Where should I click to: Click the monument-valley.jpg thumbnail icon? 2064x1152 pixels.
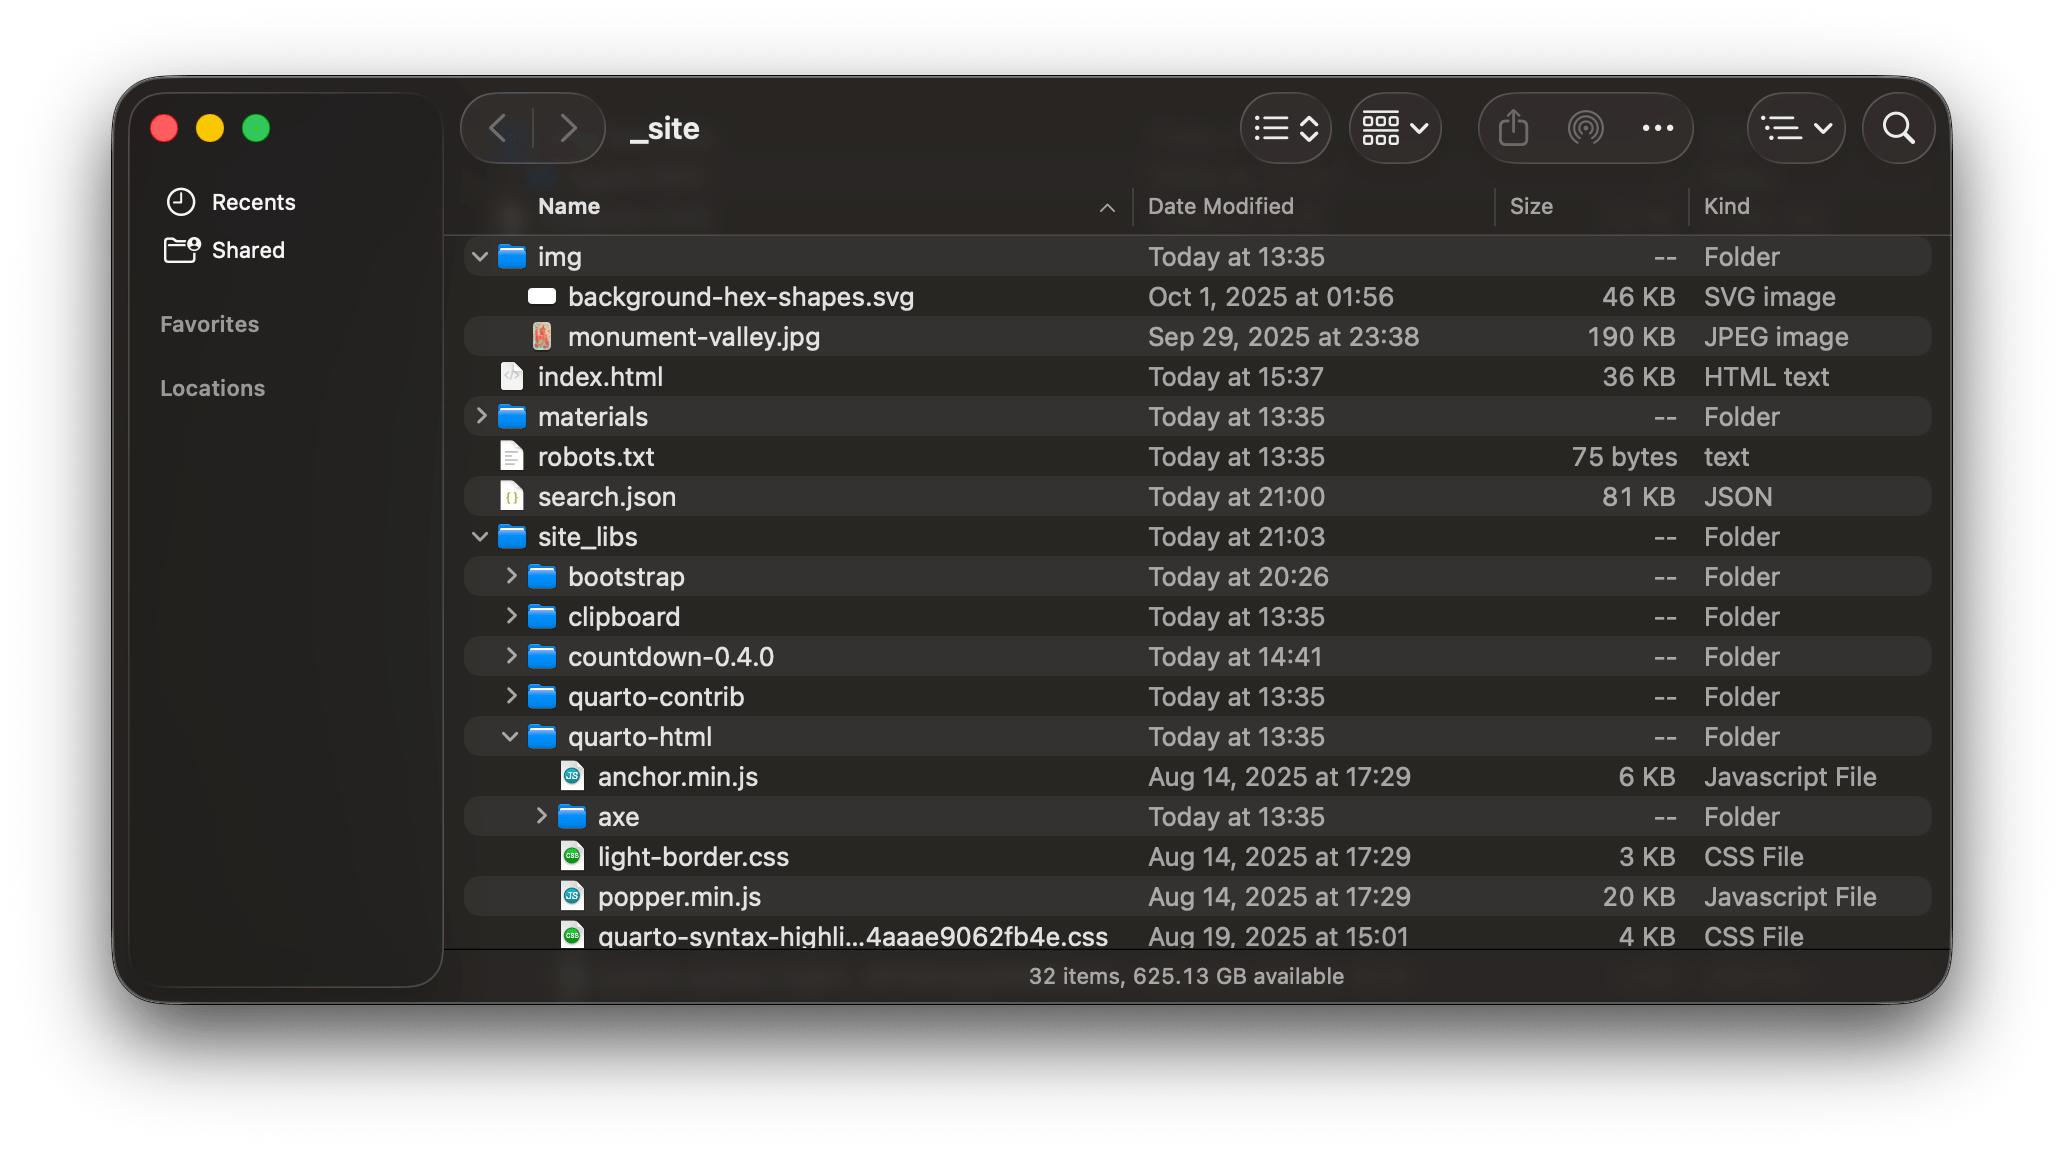tap(542, 337)
